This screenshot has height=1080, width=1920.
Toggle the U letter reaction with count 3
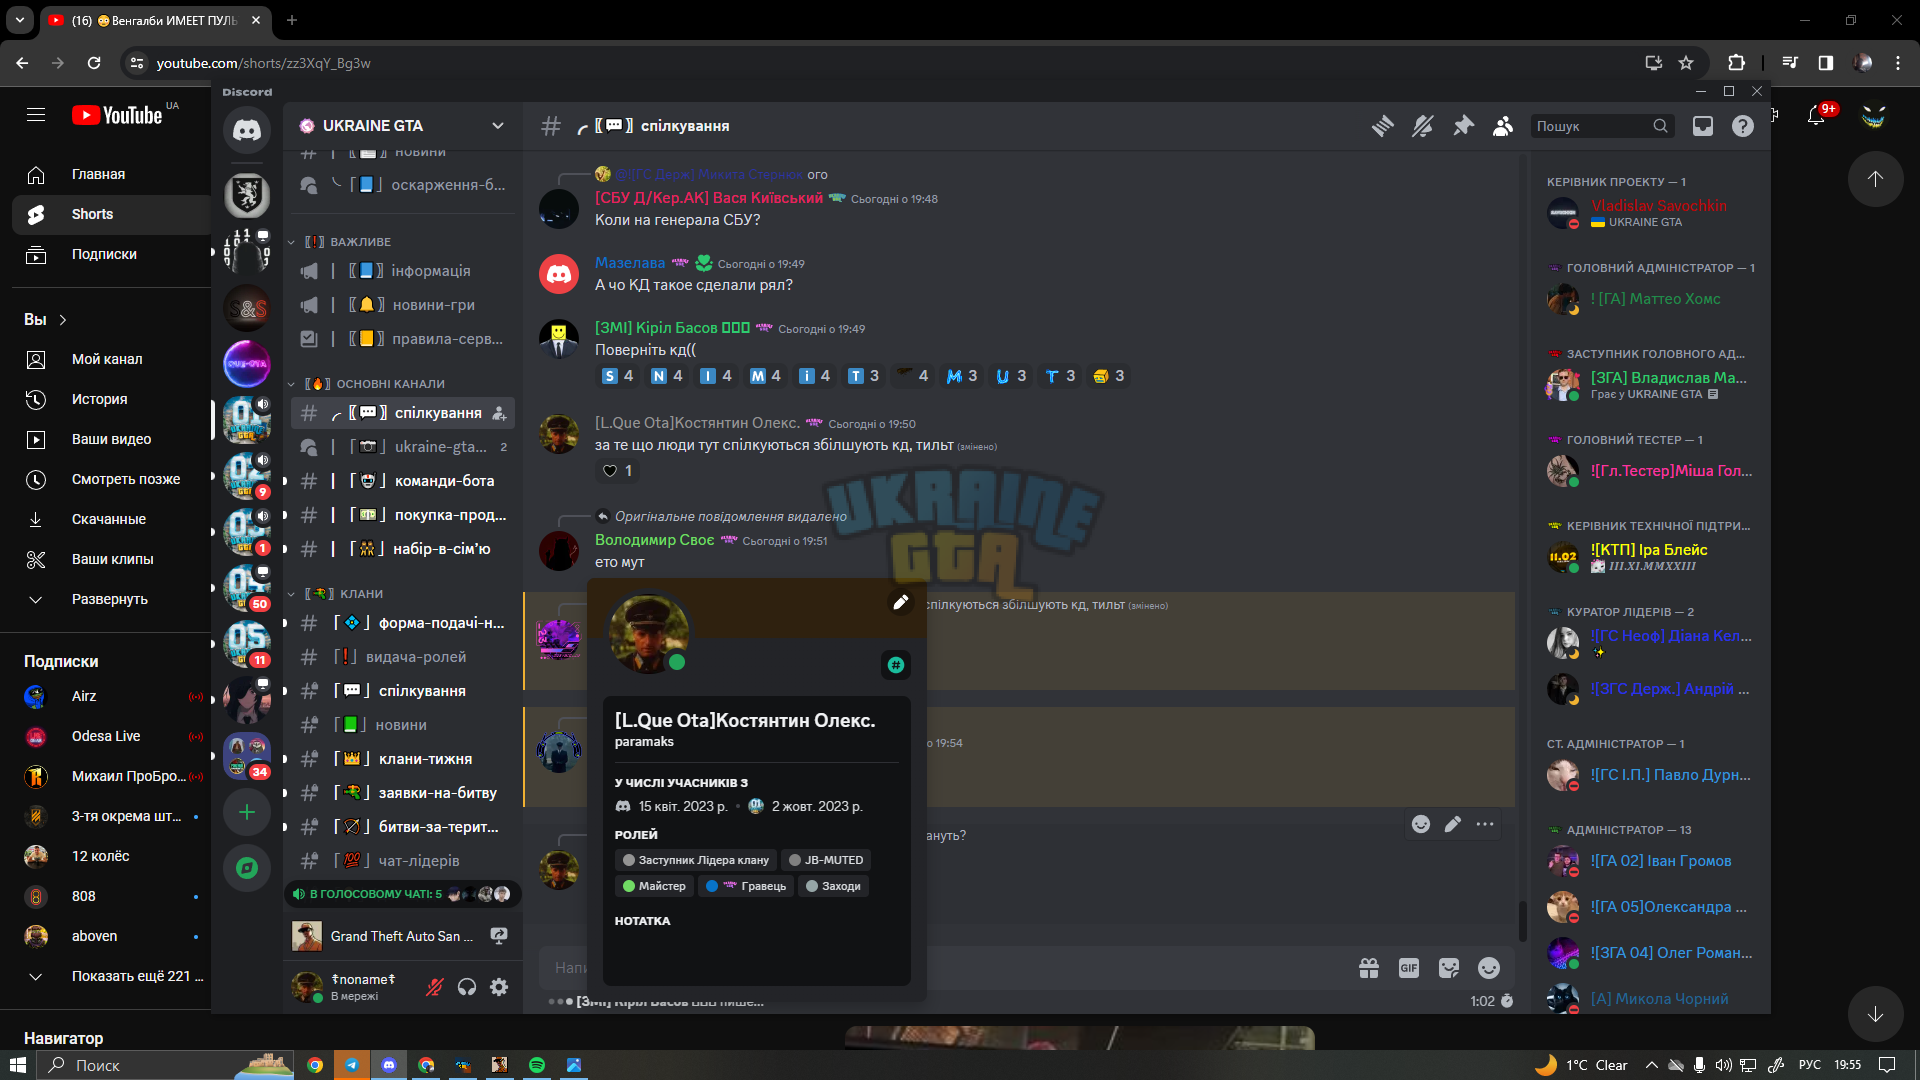pyautogui.click(x=1010, y=376)
